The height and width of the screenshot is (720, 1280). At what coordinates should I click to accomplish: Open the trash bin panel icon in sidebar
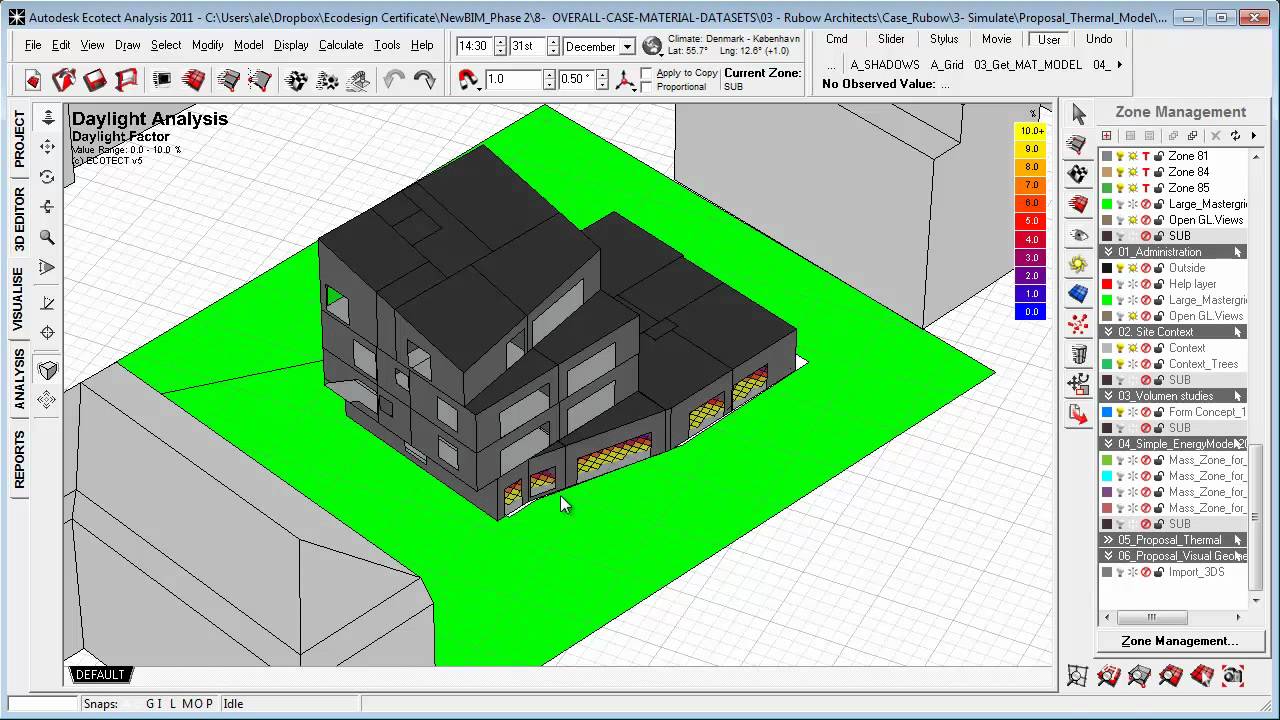pyautogui.click(x=1078, y=354)
